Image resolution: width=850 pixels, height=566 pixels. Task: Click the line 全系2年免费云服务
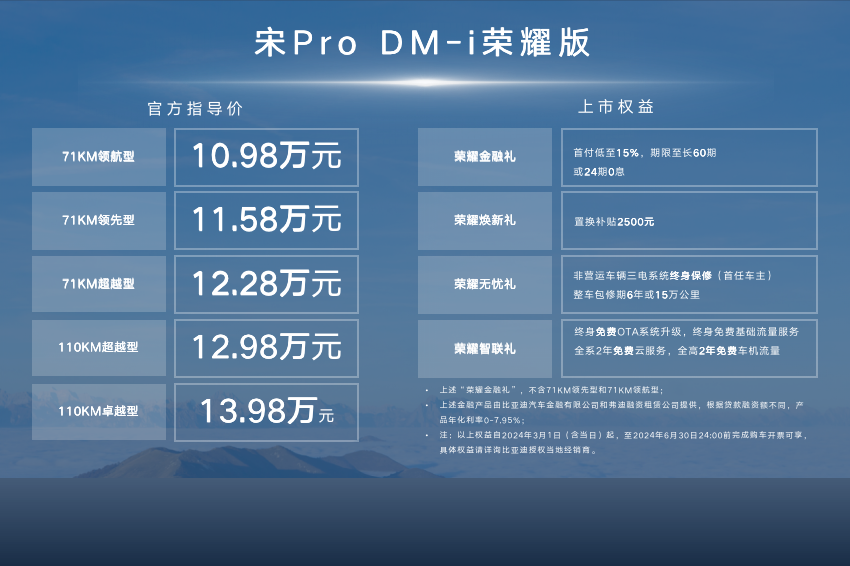pos(677,351)
